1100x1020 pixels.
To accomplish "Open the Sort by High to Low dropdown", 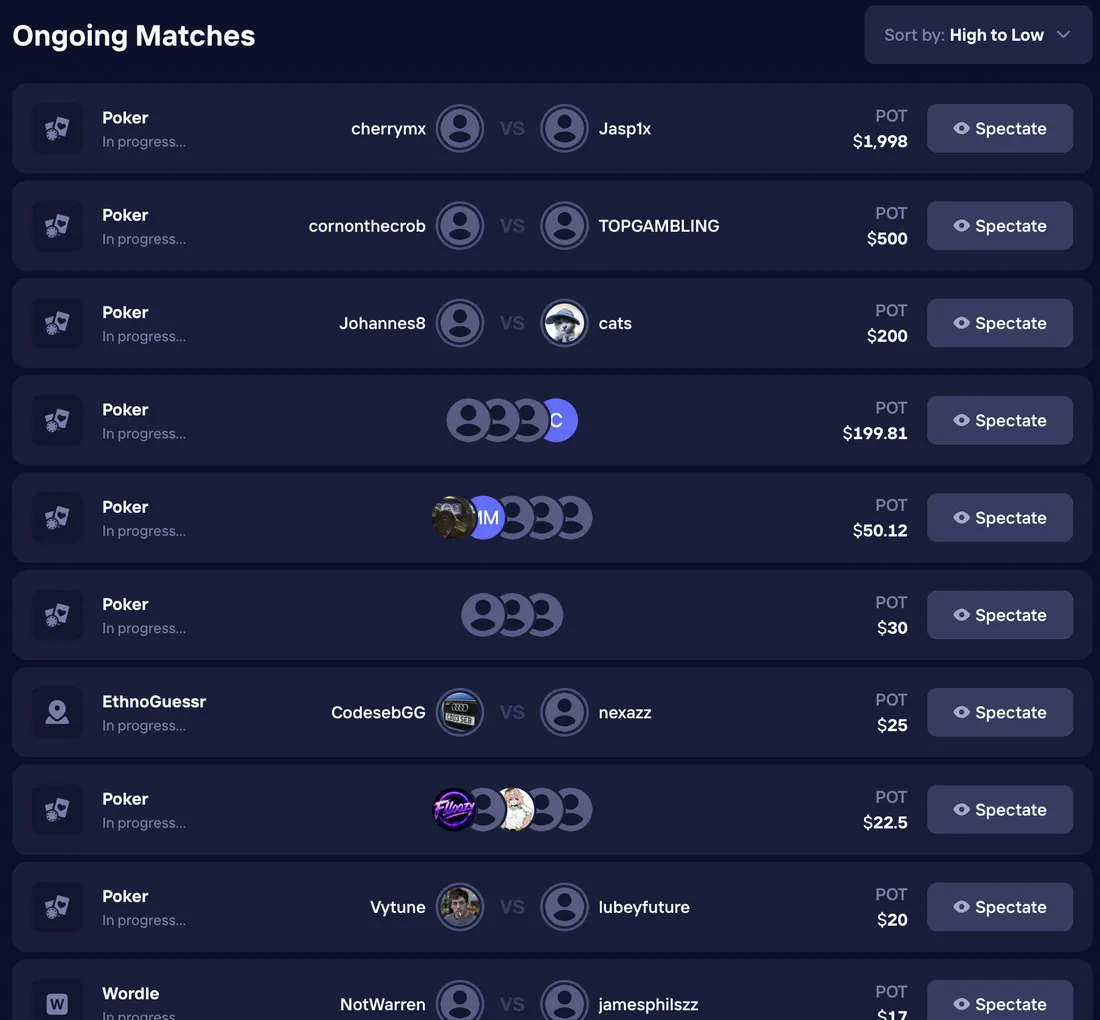I will click(x=978, y=35).
